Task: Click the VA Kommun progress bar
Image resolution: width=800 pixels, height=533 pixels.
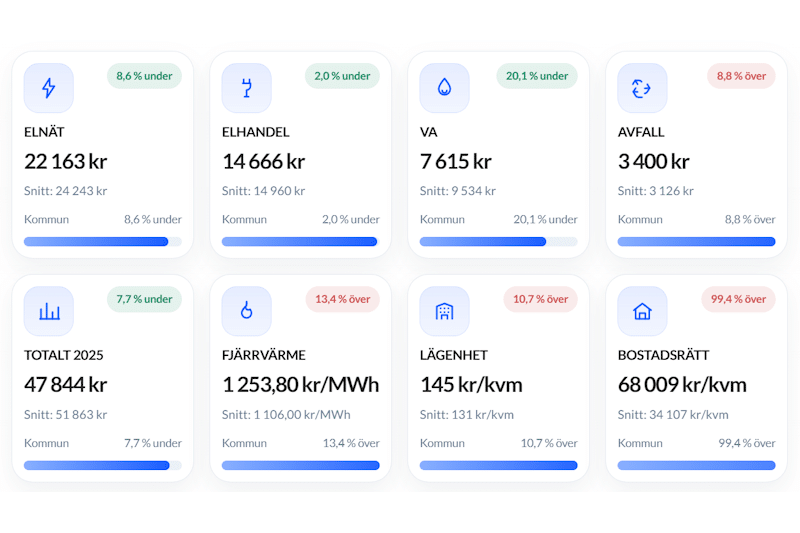Action: [x=498, y=241]
